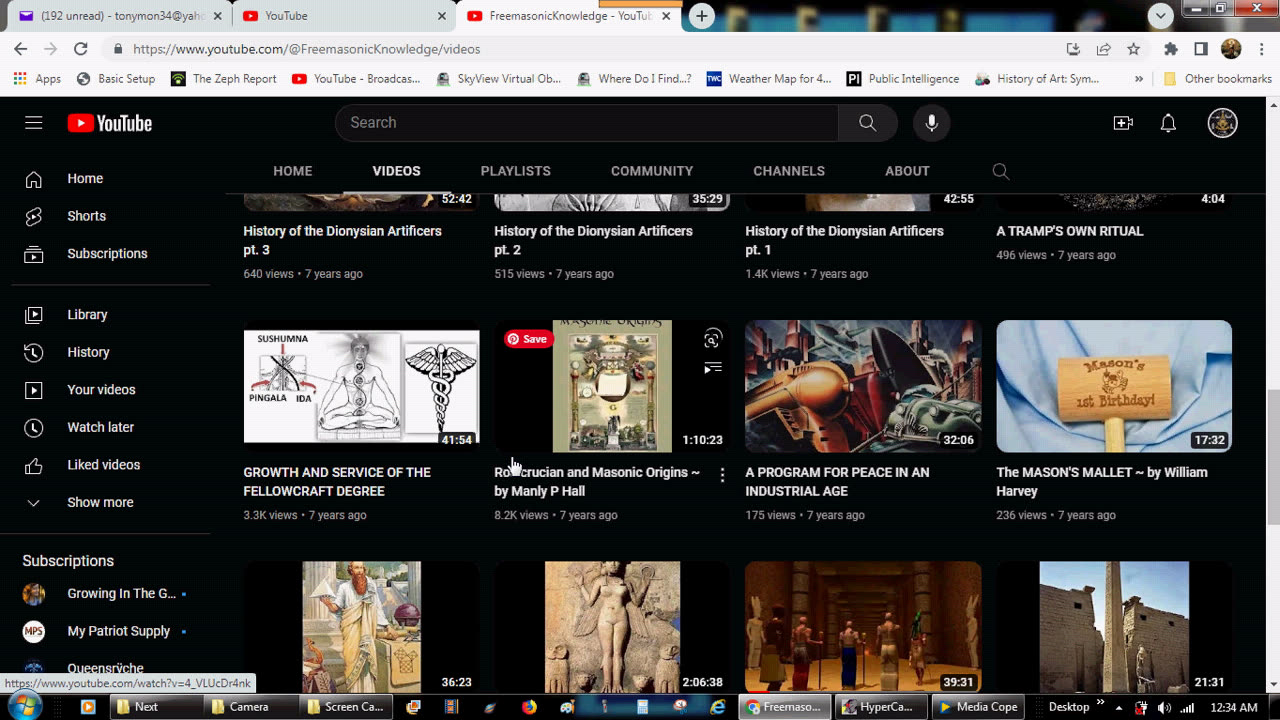Screen dimensions: 1280x720
Task: Open the YouTube hamburger guide menu
Action: [x=34, y=123]
